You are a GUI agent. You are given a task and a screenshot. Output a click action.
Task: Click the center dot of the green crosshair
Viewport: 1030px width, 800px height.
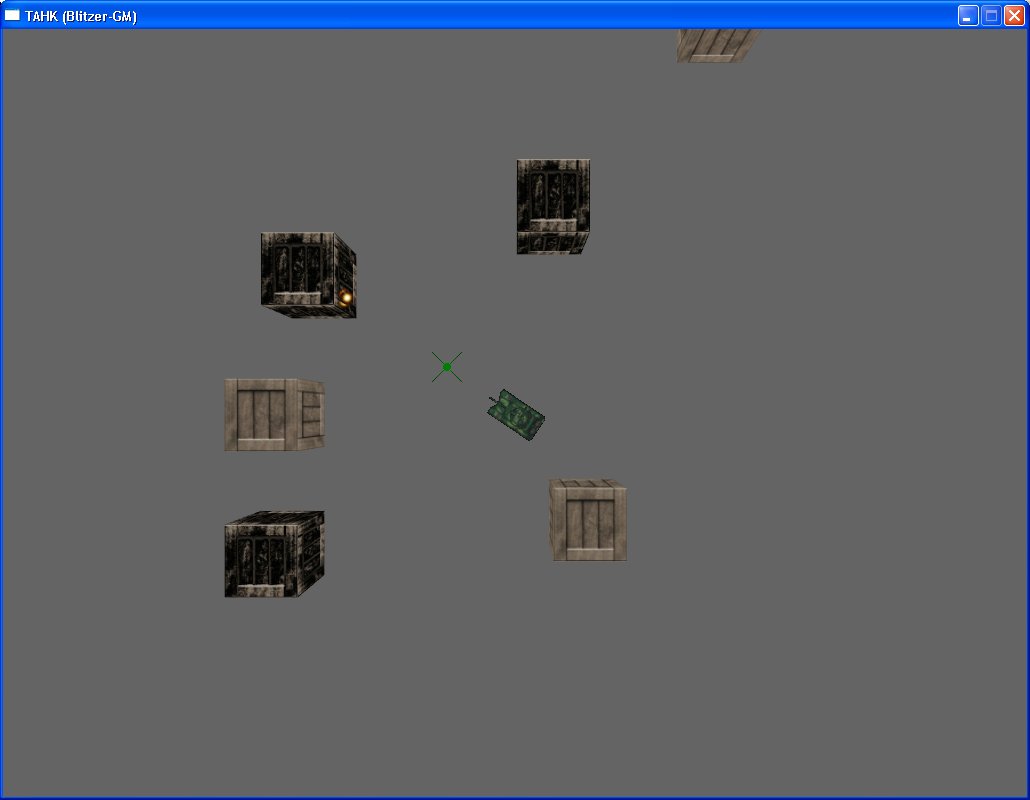(447, 367)
